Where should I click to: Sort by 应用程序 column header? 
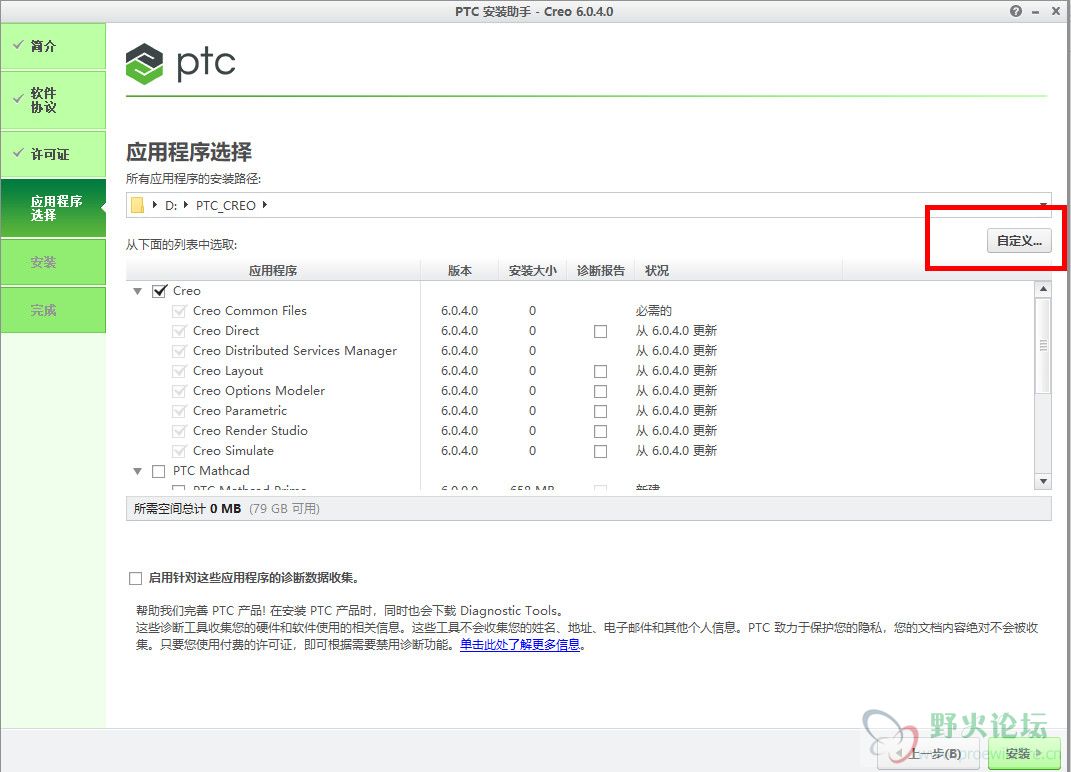[273, 271]
